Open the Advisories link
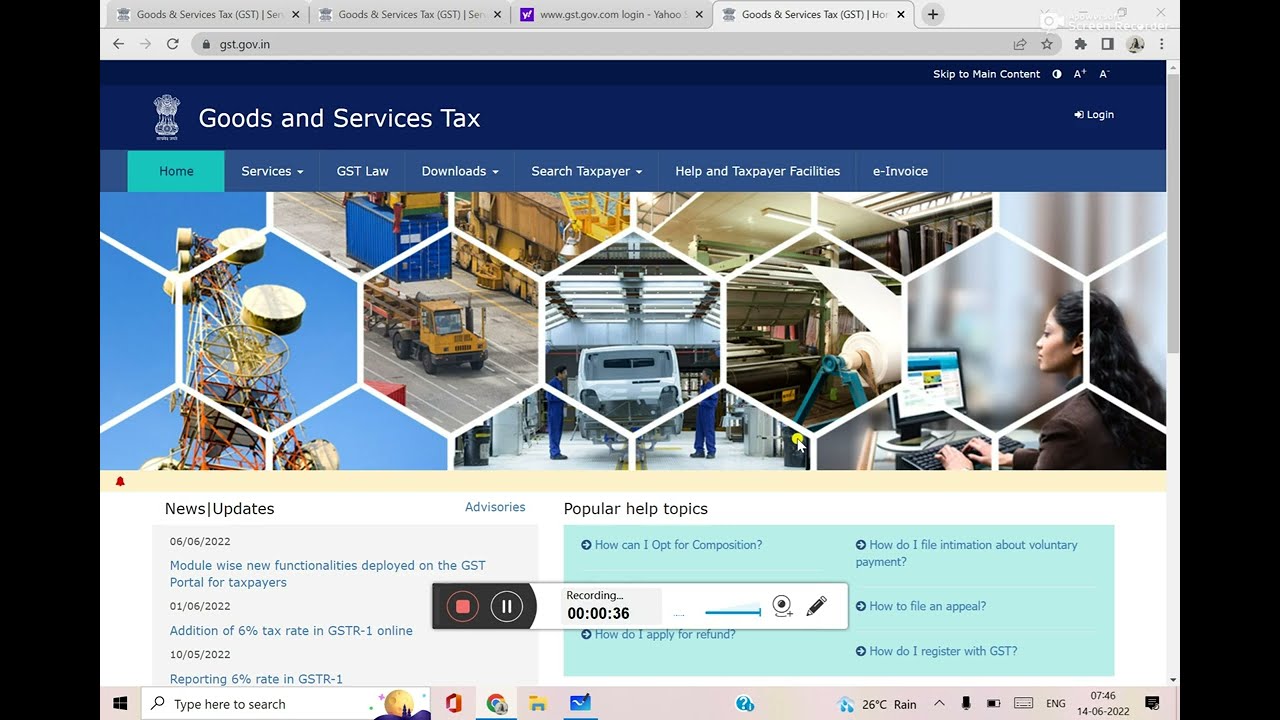This screenshot has width=1280, height=720. 495,507
